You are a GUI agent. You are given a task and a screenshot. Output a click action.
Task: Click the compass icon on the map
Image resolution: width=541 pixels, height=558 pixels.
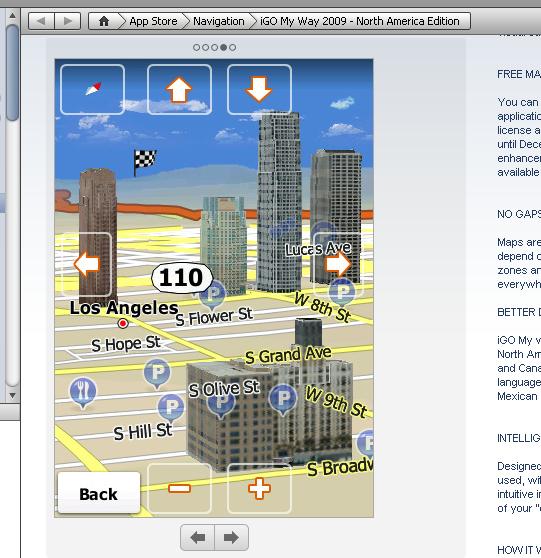point(93,89)
